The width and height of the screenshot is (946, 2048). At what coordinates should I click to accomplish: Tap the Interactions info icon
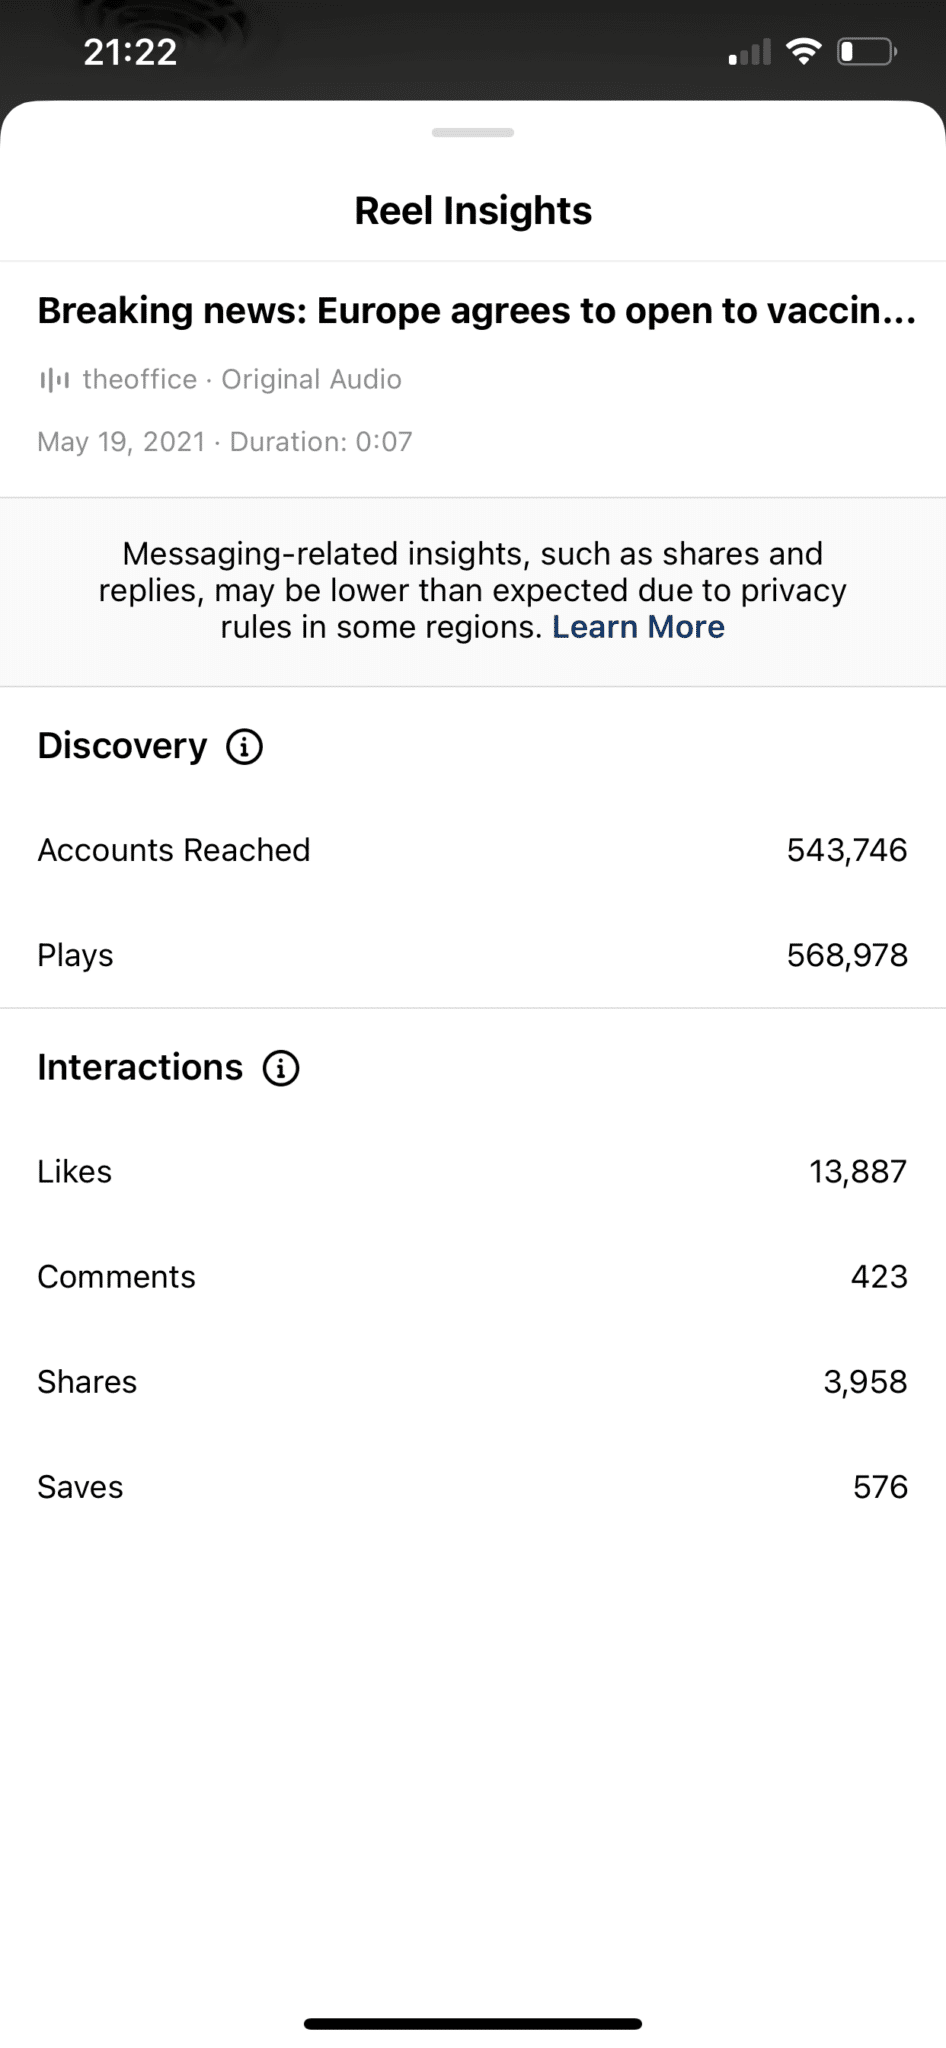coord(281,1068)
